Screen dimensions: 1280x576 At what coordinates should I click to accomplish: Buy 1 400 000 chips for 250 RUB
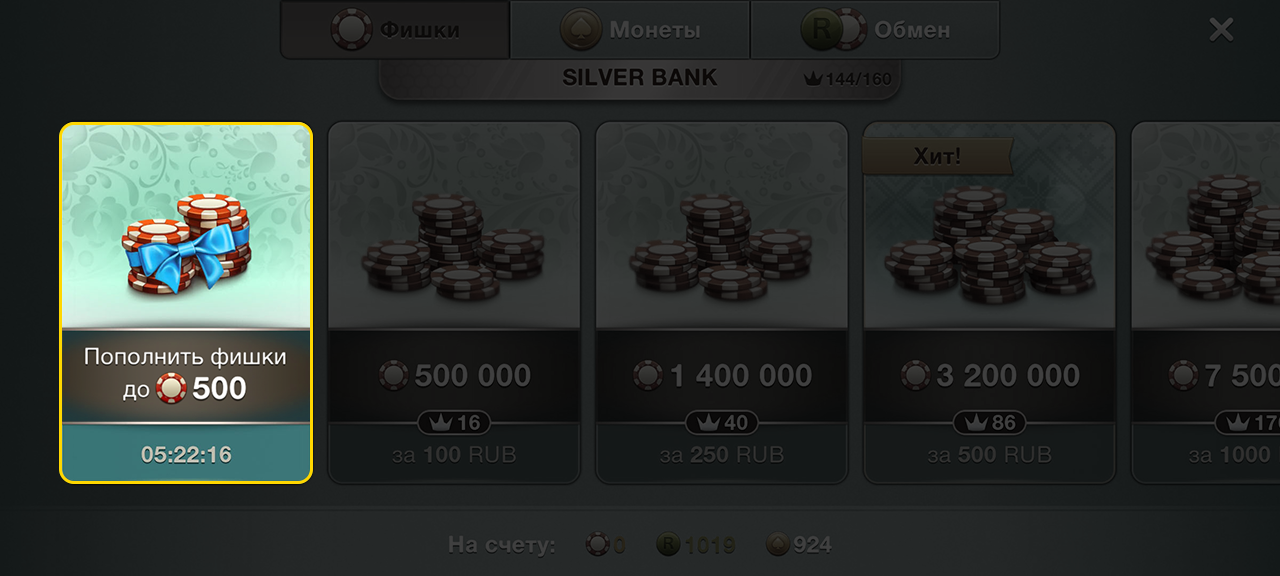tap(722, 303)
